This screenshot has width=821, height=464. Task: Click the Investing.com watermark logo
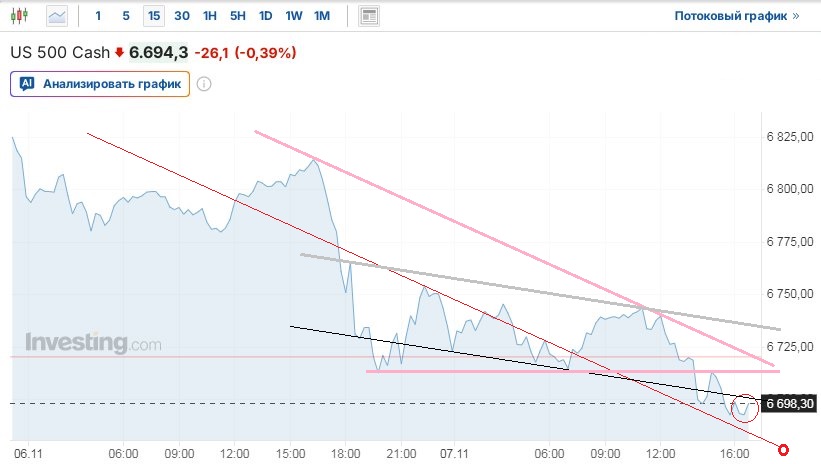(93, 343)
